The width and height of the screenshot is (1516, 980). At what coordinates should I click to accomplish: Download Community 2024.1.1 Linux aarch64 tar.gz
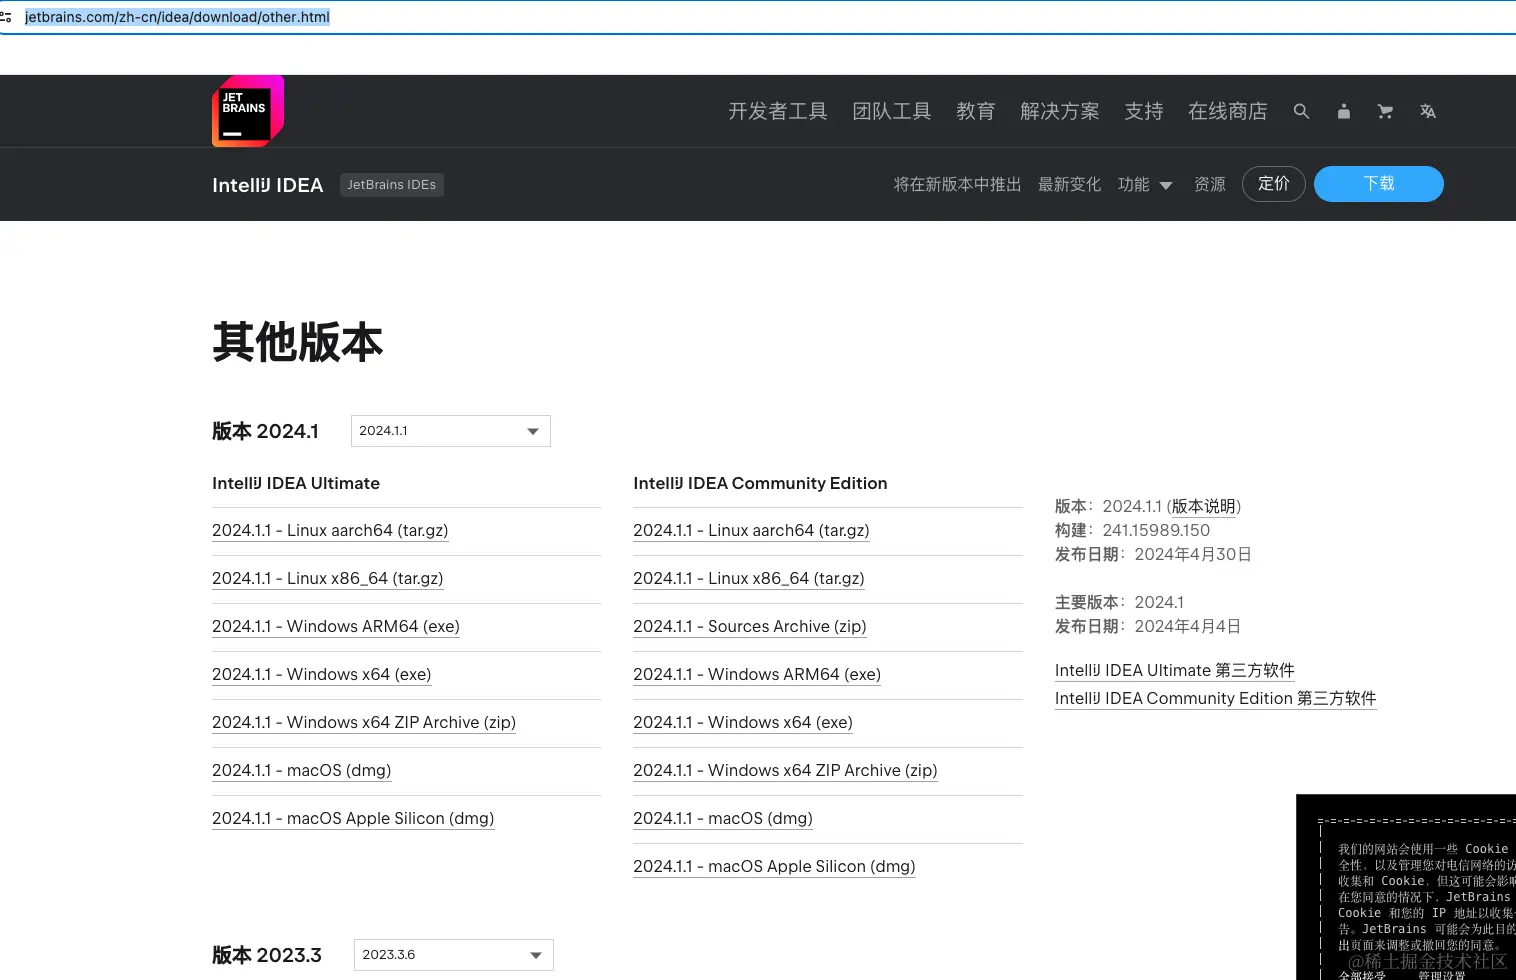(751, 531)
